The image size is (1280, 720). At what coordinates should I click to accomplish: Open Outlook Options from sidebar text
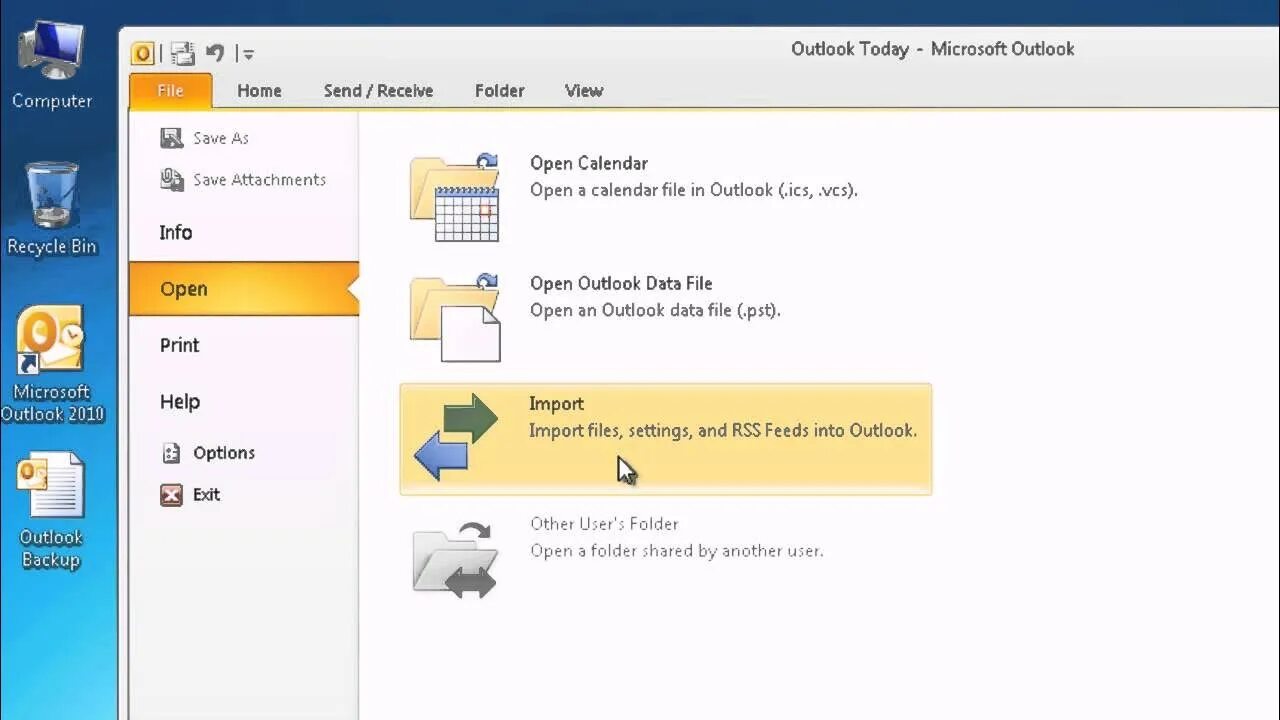(x=224, y=453)
